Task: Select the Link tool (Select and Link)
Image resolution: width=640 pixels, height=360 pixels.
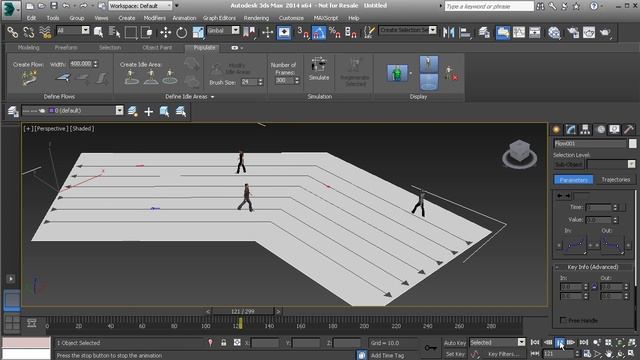Action: [13, 32]
